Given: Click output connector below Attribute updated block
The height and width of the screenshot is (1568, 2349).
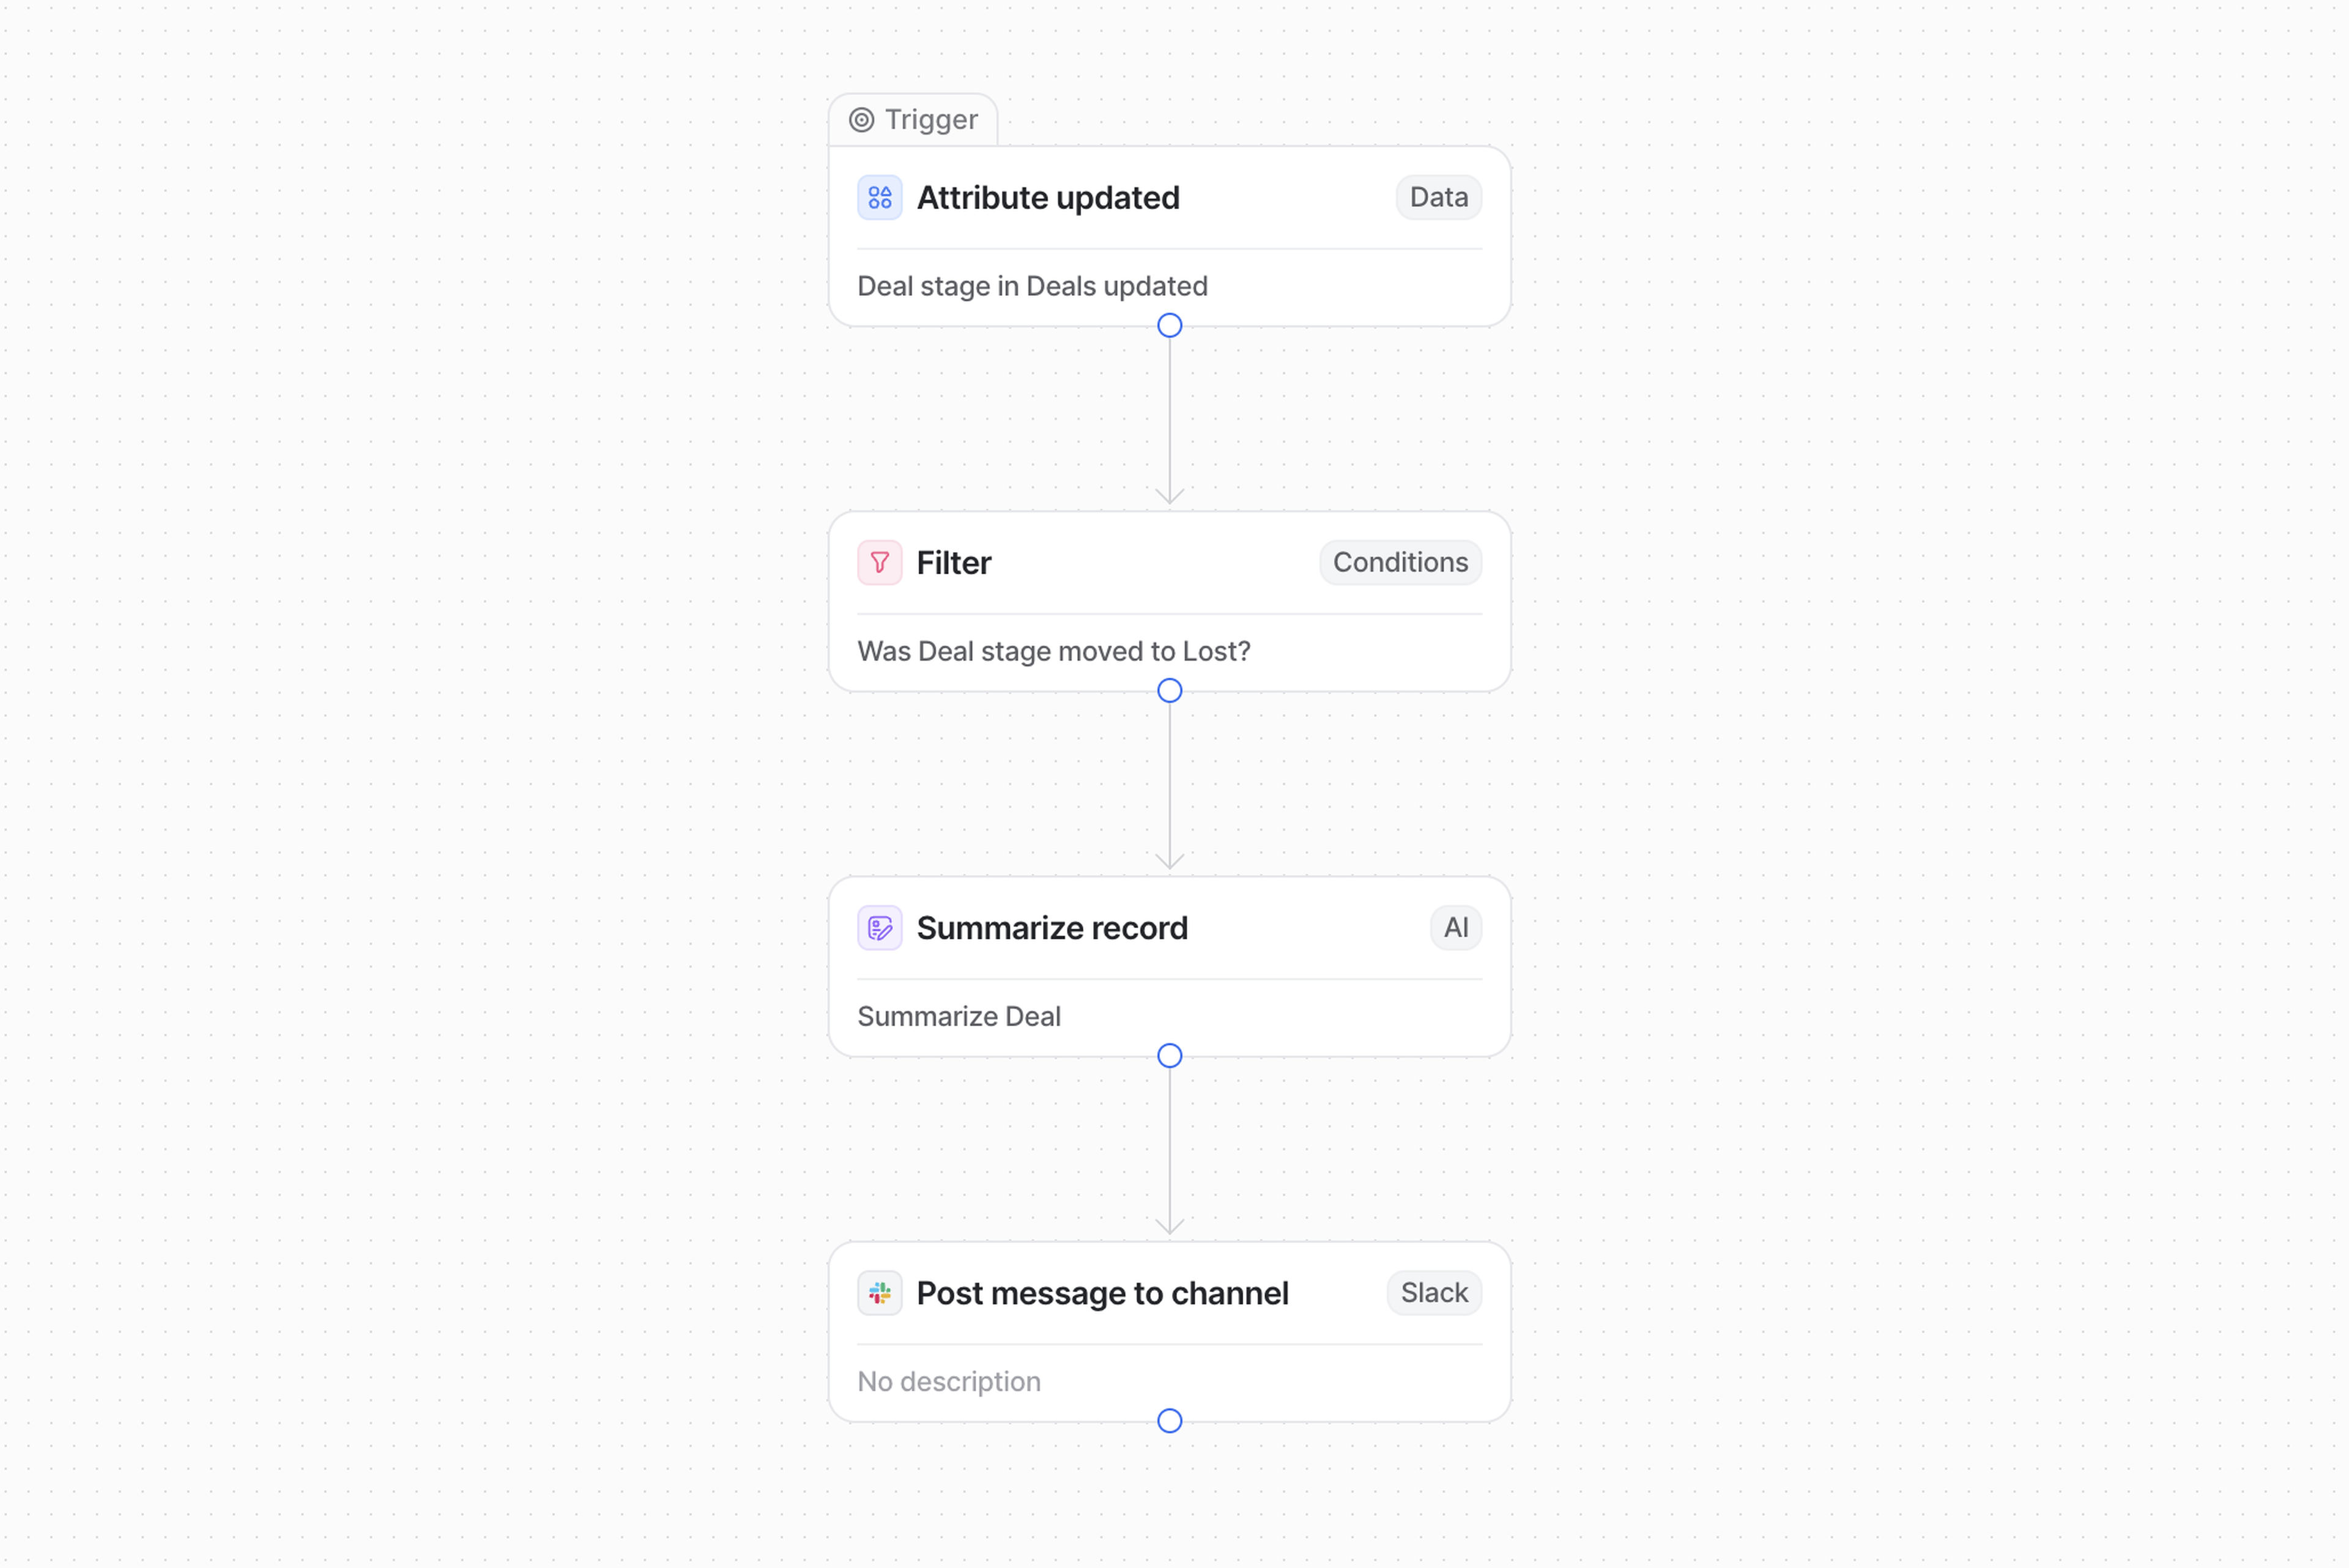Looking at the screenshot, I should pos(1169,326).
